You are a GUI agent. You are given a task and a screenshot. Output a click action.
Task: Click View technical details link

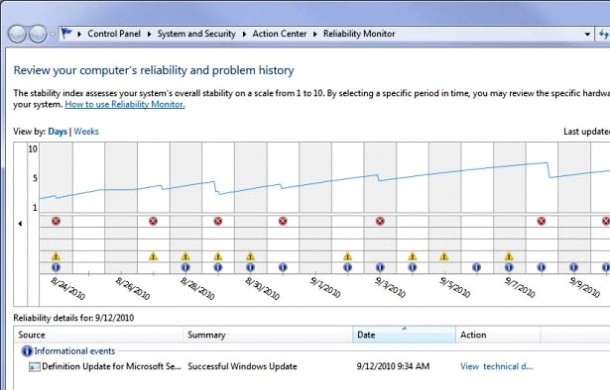pyautogui.click(x=496, y=366)
